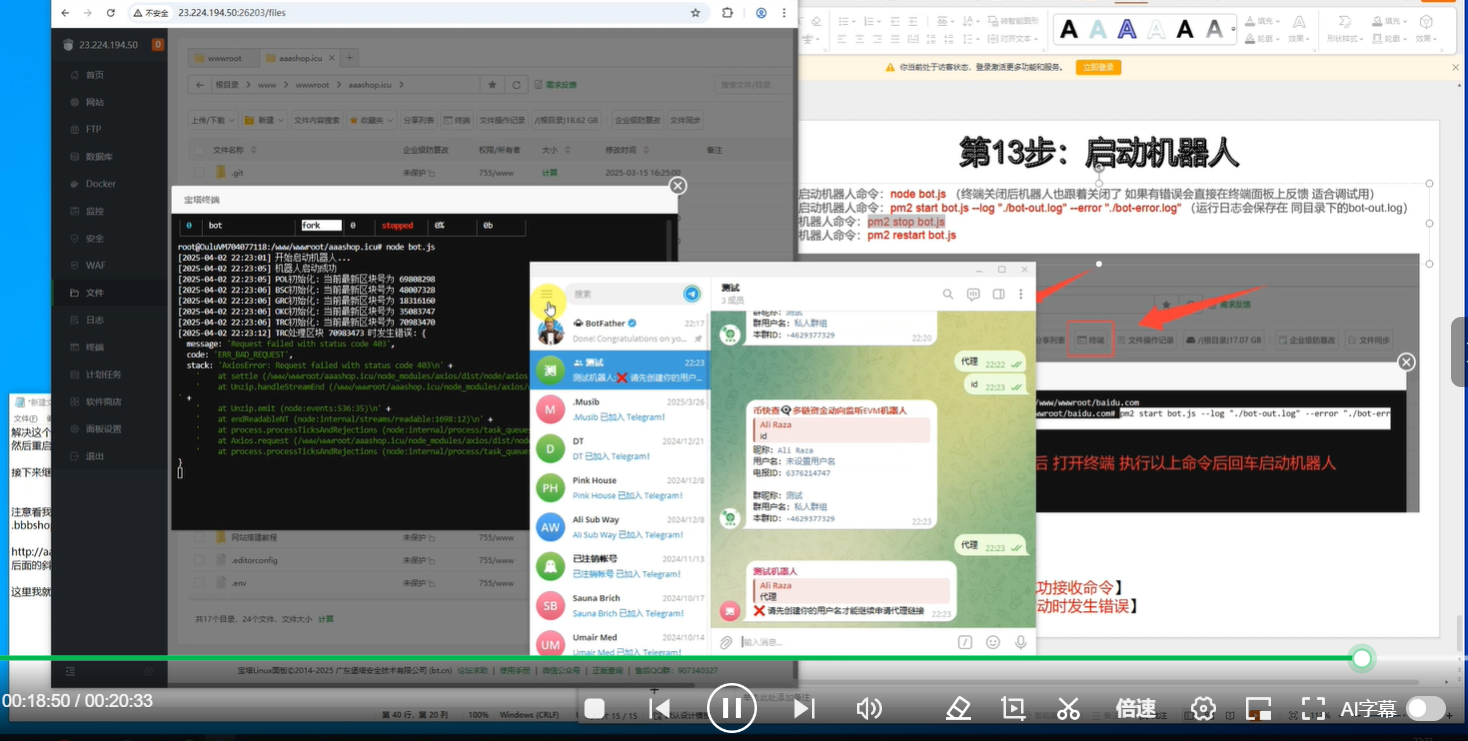Enter fullscreen video mode
The height and width of the screenshot is (741, 1468).
tap(1313, 709)
